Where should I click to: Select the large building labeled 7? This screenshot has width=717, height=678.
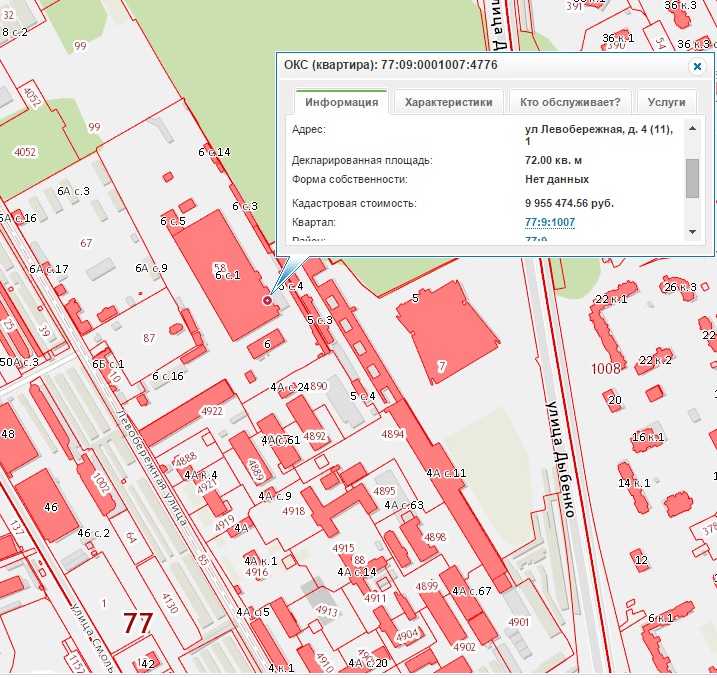pos(447,335)
